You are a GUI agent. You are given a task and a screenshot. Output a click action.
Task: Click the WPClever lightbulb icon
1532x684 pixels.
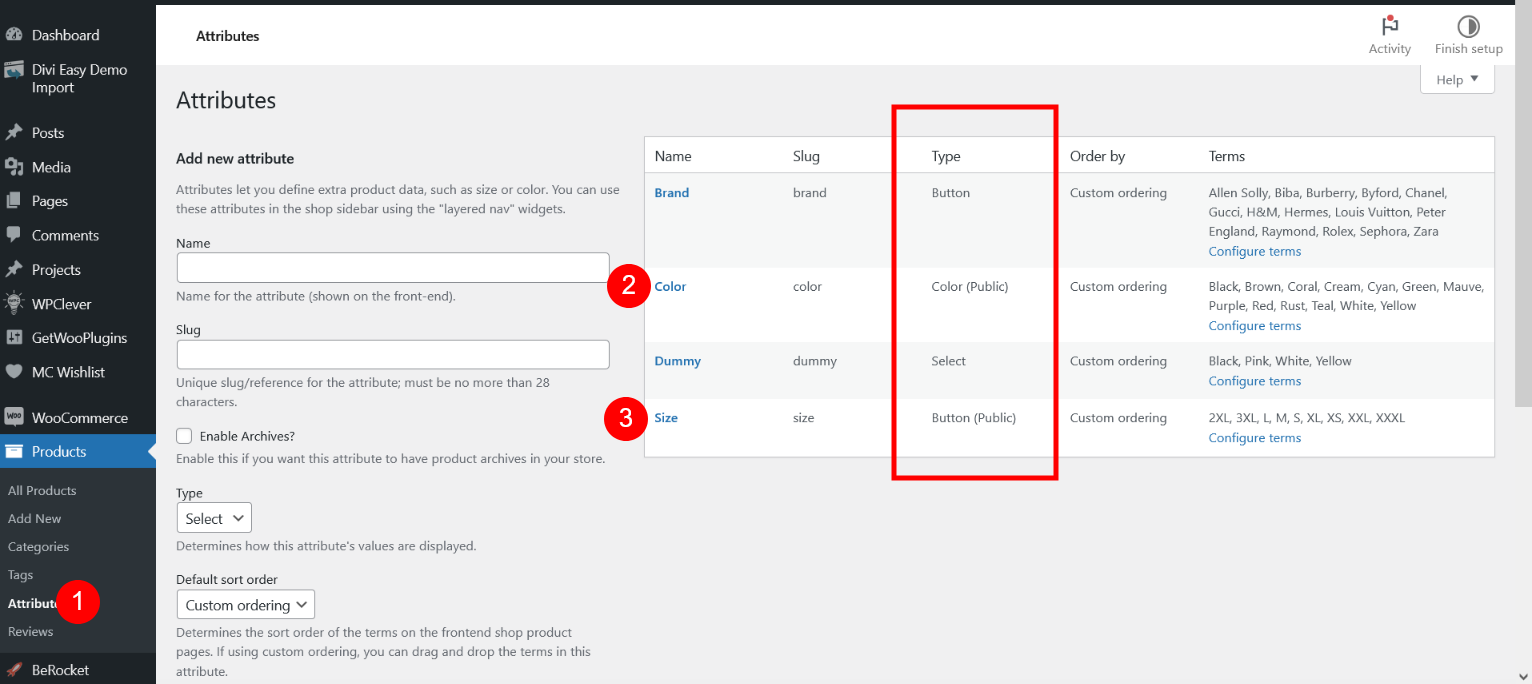[14, 304]
